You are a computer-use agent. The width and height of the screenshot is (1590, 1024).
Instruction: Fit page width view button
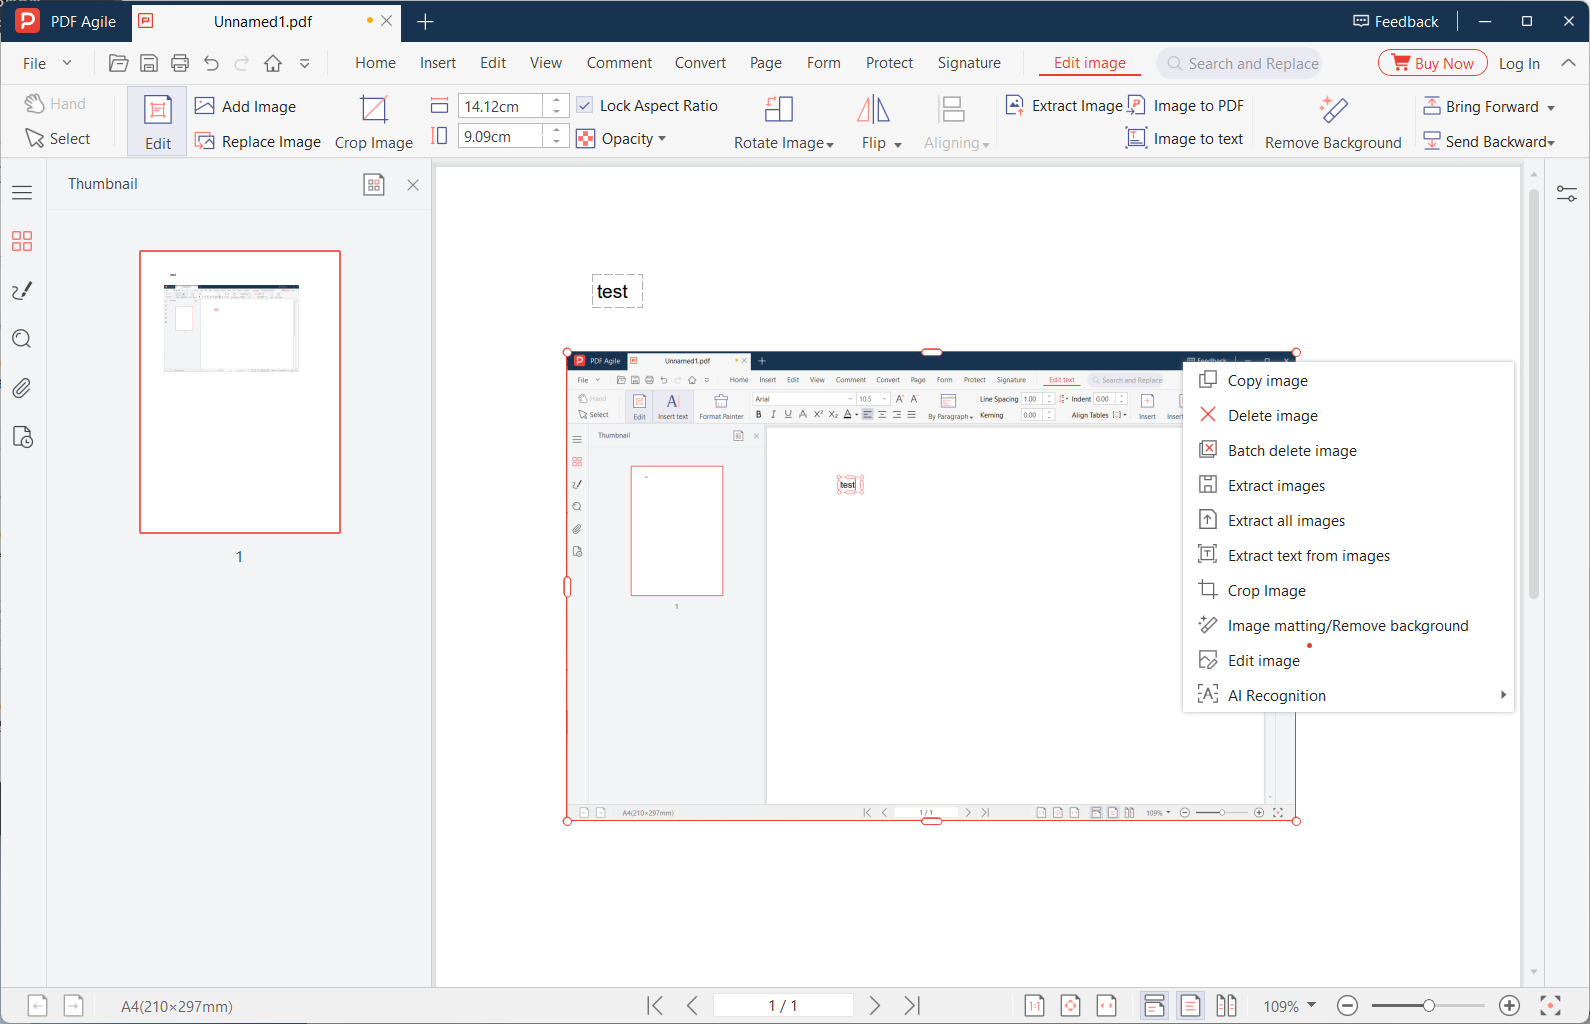click(1106, 1005)
